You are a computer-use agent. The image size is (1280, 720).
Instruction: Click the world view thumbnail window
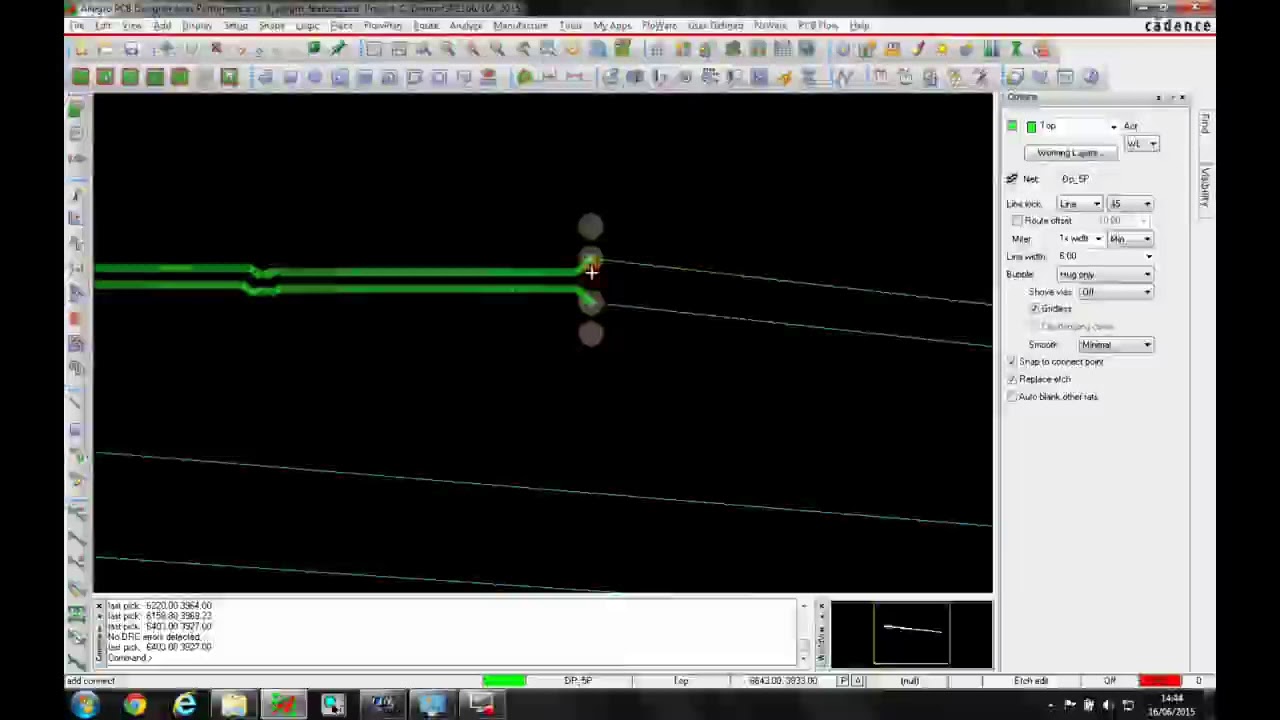pos(911,633)
